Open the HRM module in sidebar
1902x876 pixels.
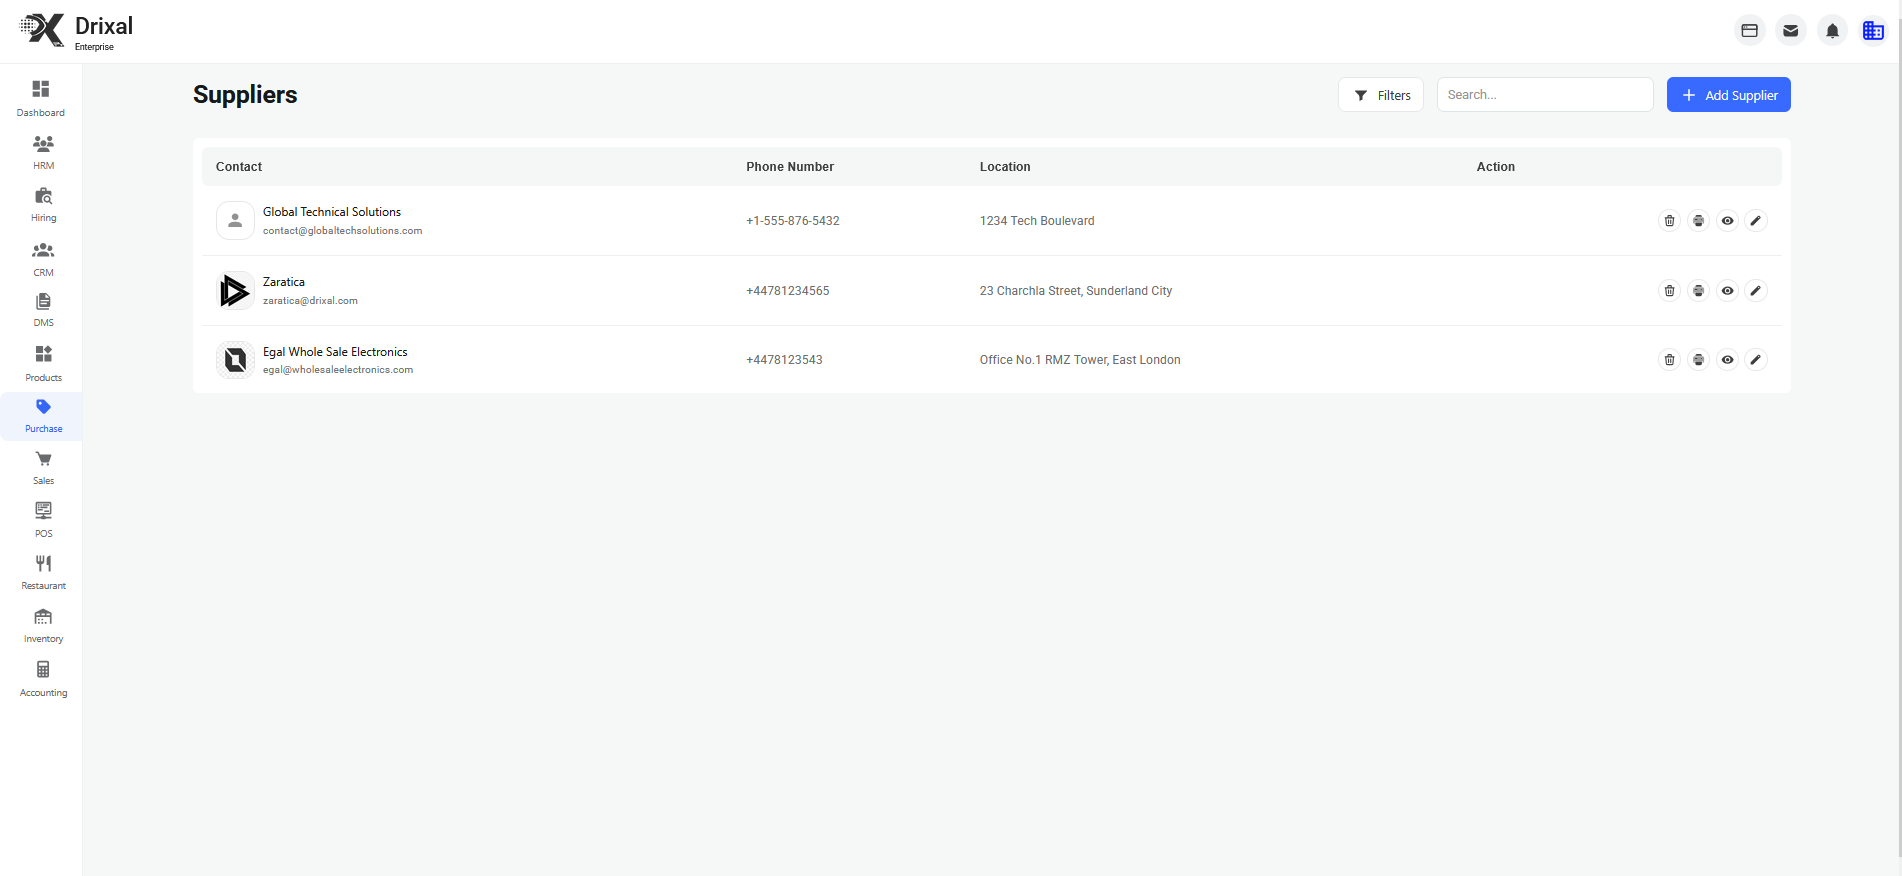point(43,152)
